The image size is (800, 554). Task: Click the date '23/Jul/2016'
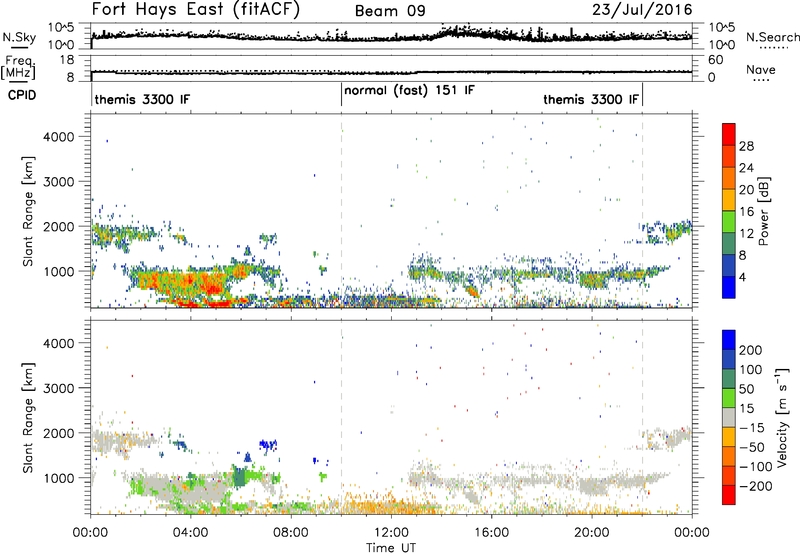pos(642,10)
